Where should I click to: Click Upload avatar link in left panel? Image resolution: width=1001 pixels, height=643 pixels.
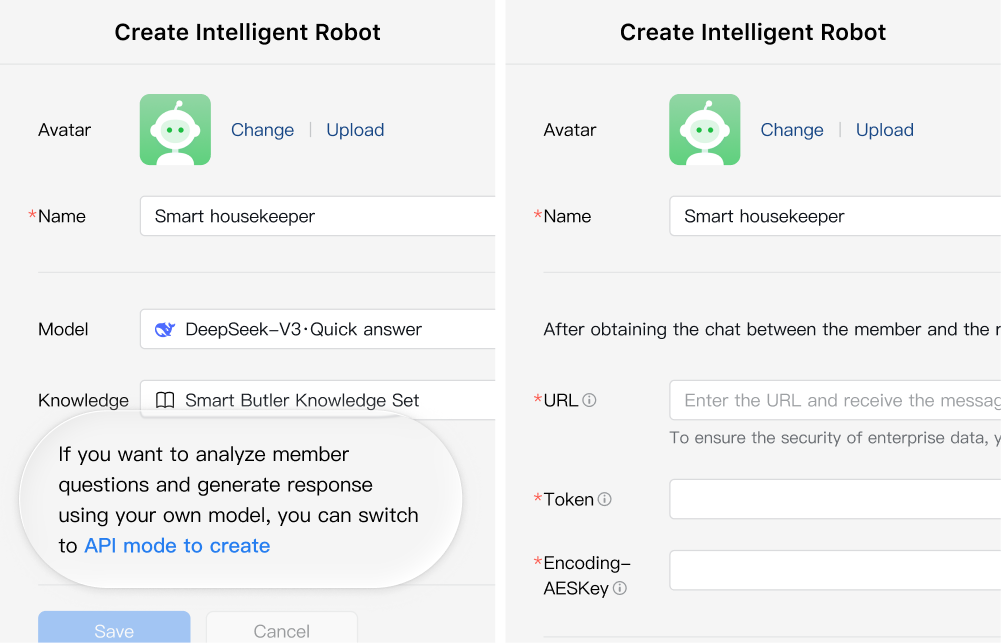point(355,130)
